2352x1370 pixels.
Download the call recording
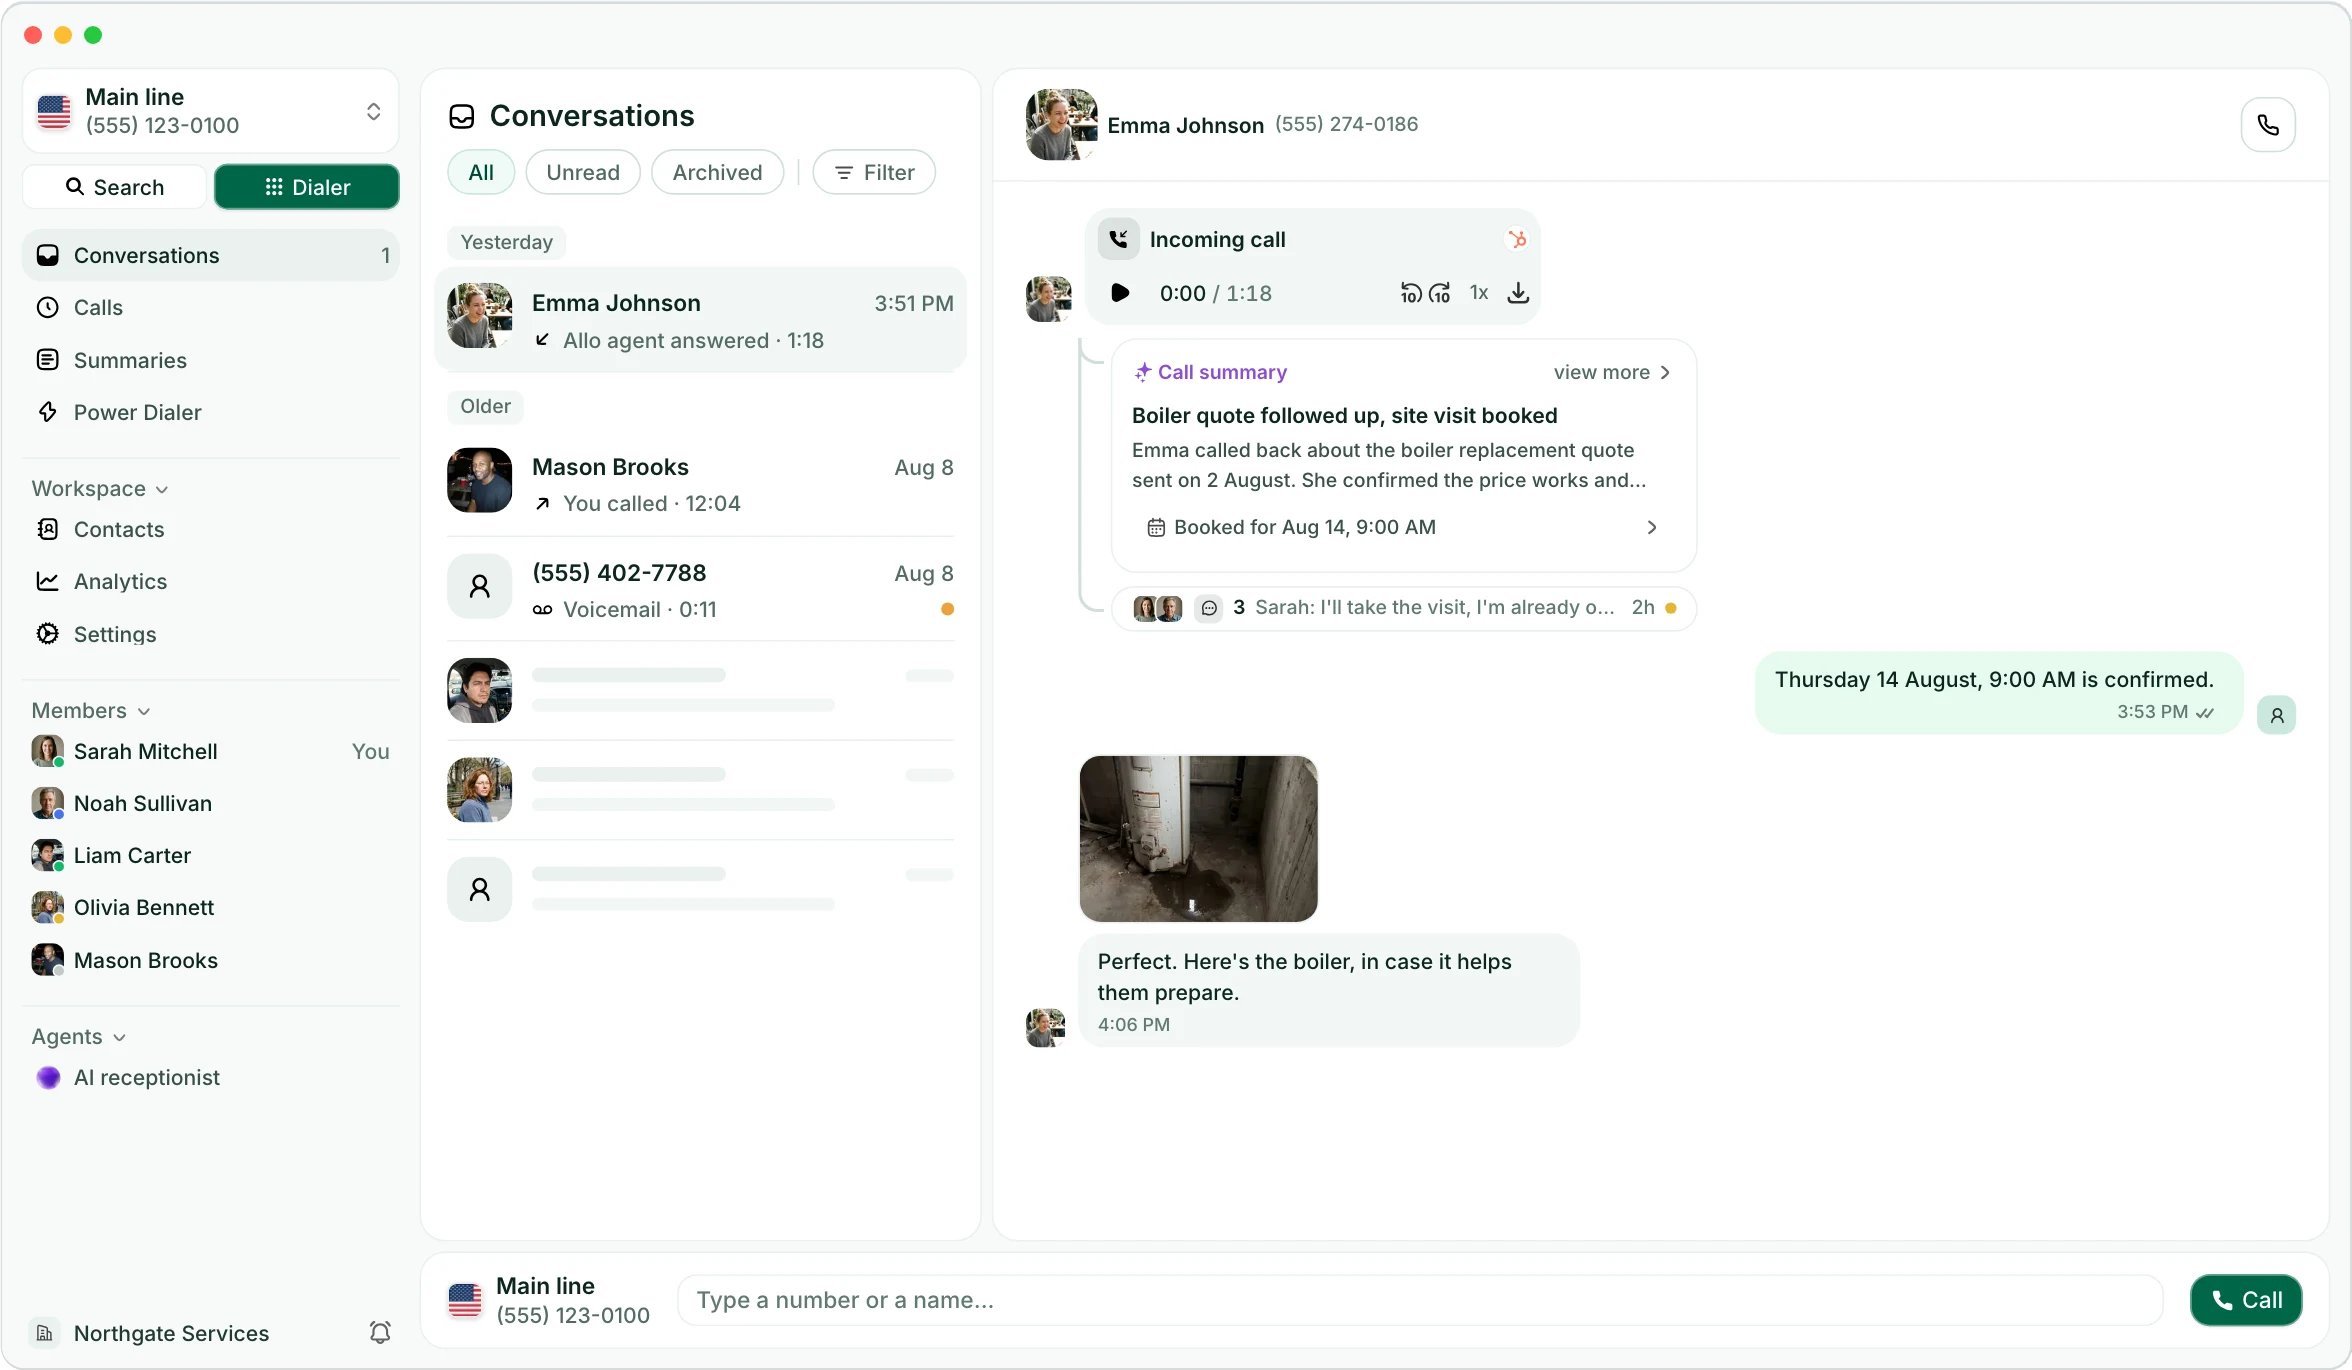pos(1518,293)
